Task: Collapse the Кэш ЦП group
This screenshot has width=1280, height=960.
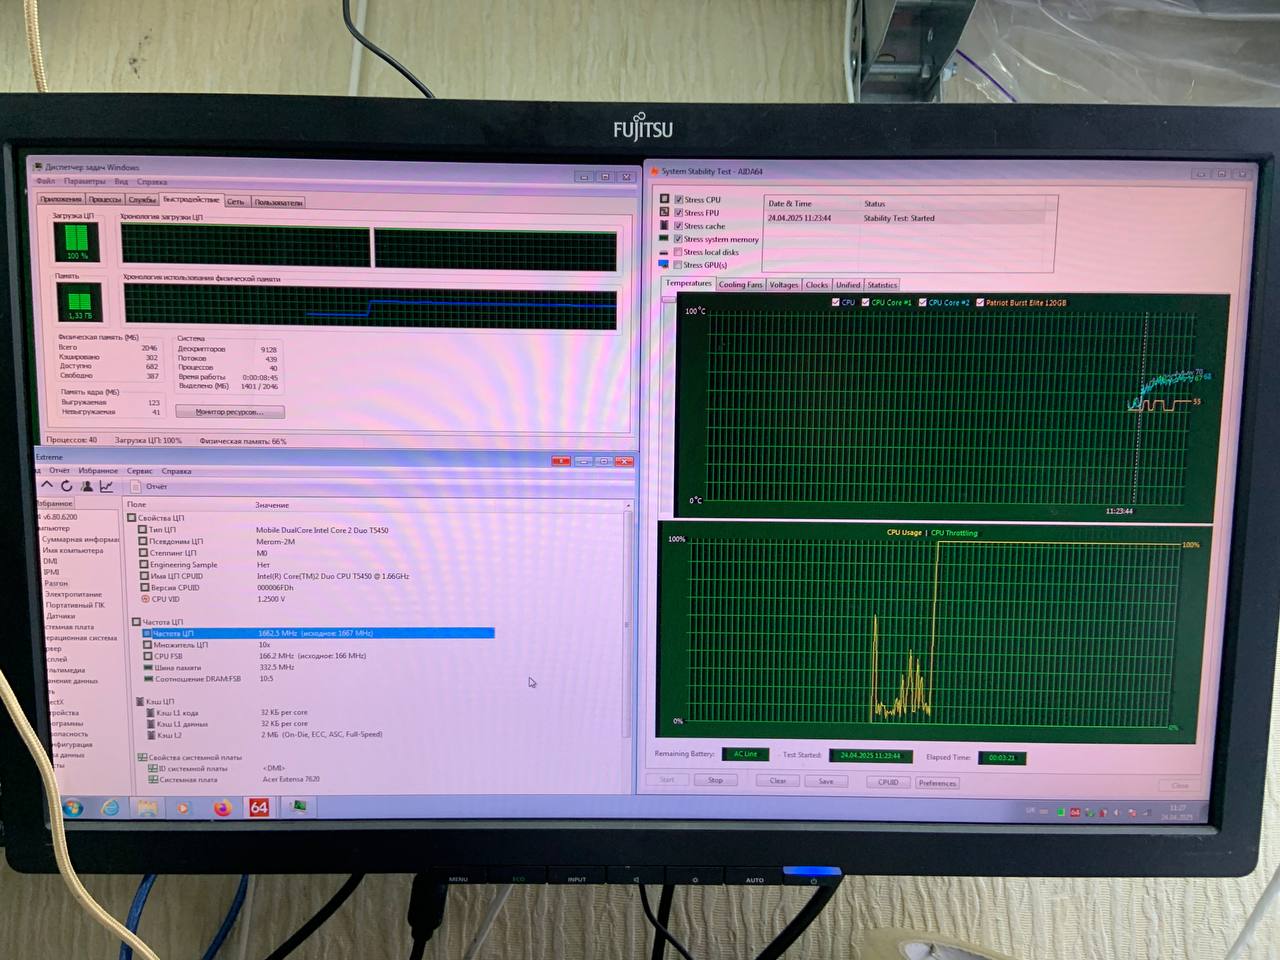Action: [x=139, y=701]
